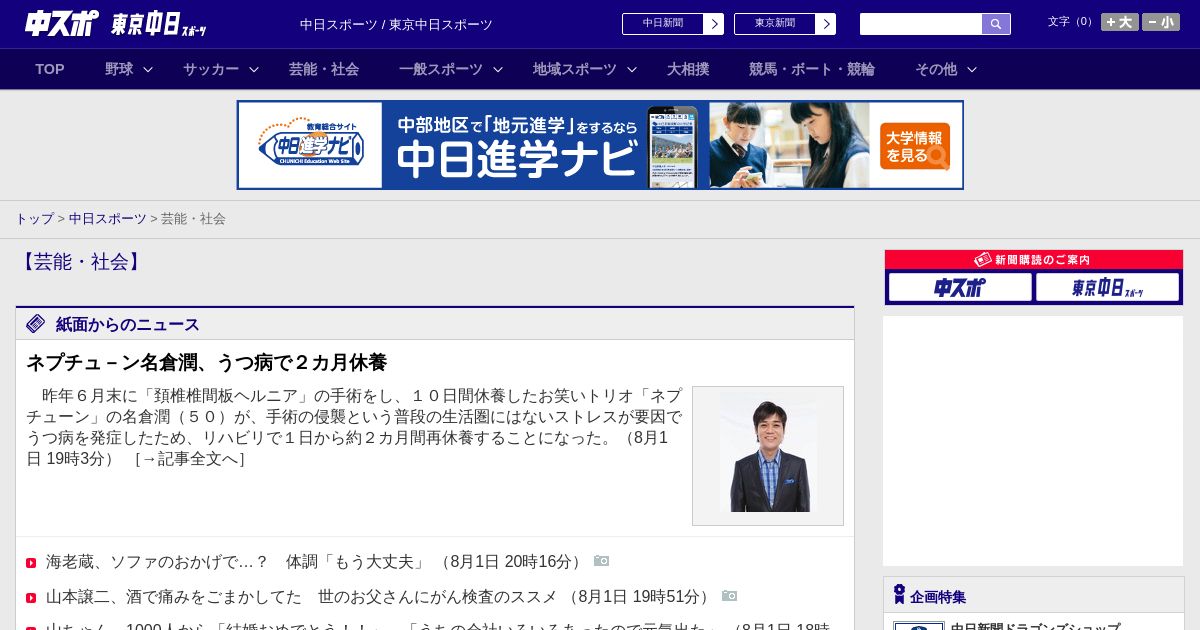Focus the site search input field
Viewport: 1200px width, 630px height.
(921, 24)
